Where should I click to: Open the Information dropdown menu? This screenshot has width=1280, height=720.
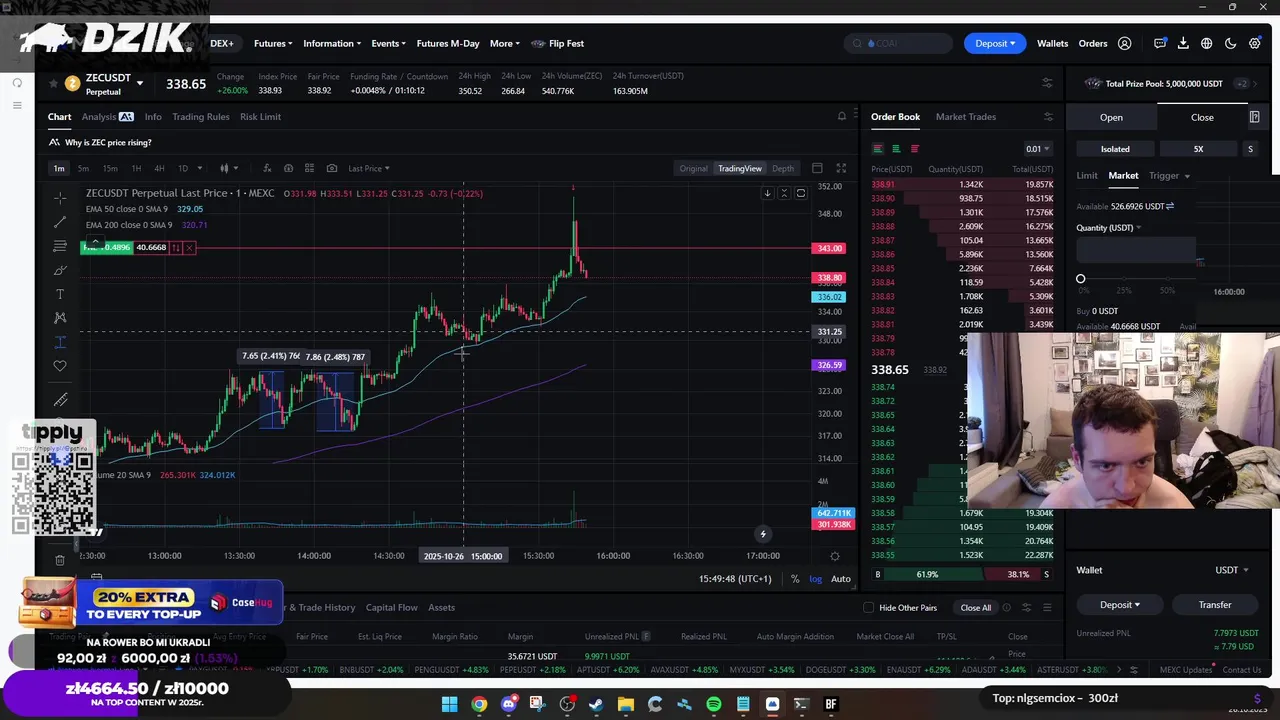click(332, 43)
